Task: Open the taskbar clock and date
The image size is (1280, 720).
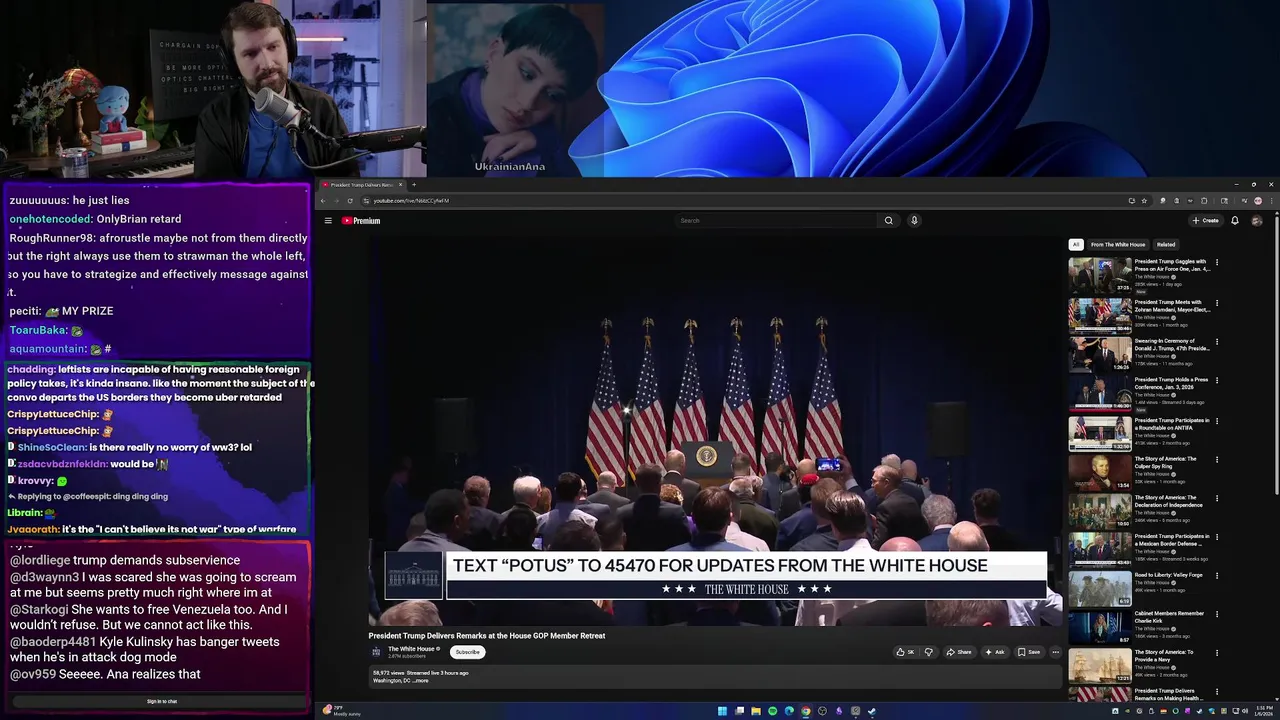Action: (1264, 710)
